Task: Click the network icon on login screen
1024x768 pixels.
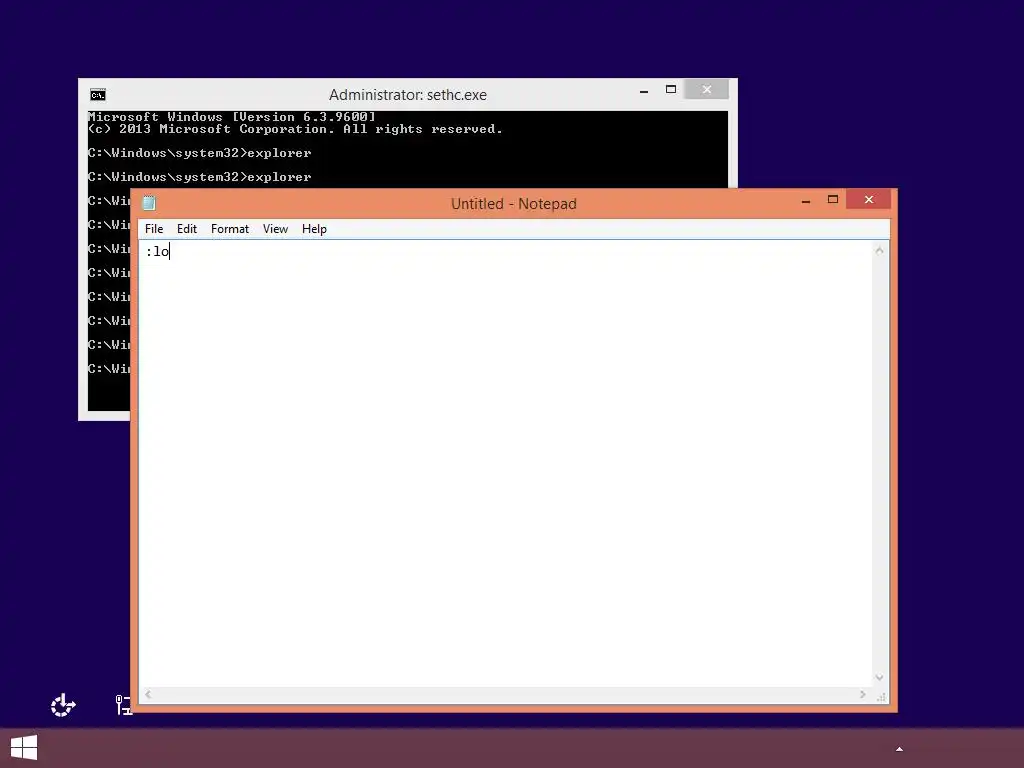Action: (124, 705)
